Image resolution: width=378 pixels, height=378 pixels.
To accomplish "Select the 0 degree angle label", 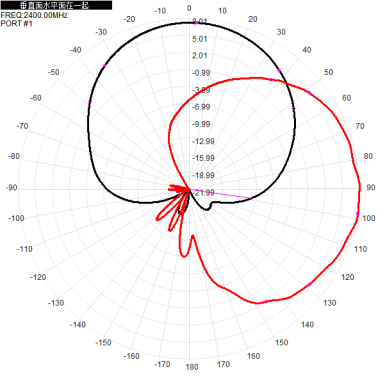I will click(x=189, y=8).
